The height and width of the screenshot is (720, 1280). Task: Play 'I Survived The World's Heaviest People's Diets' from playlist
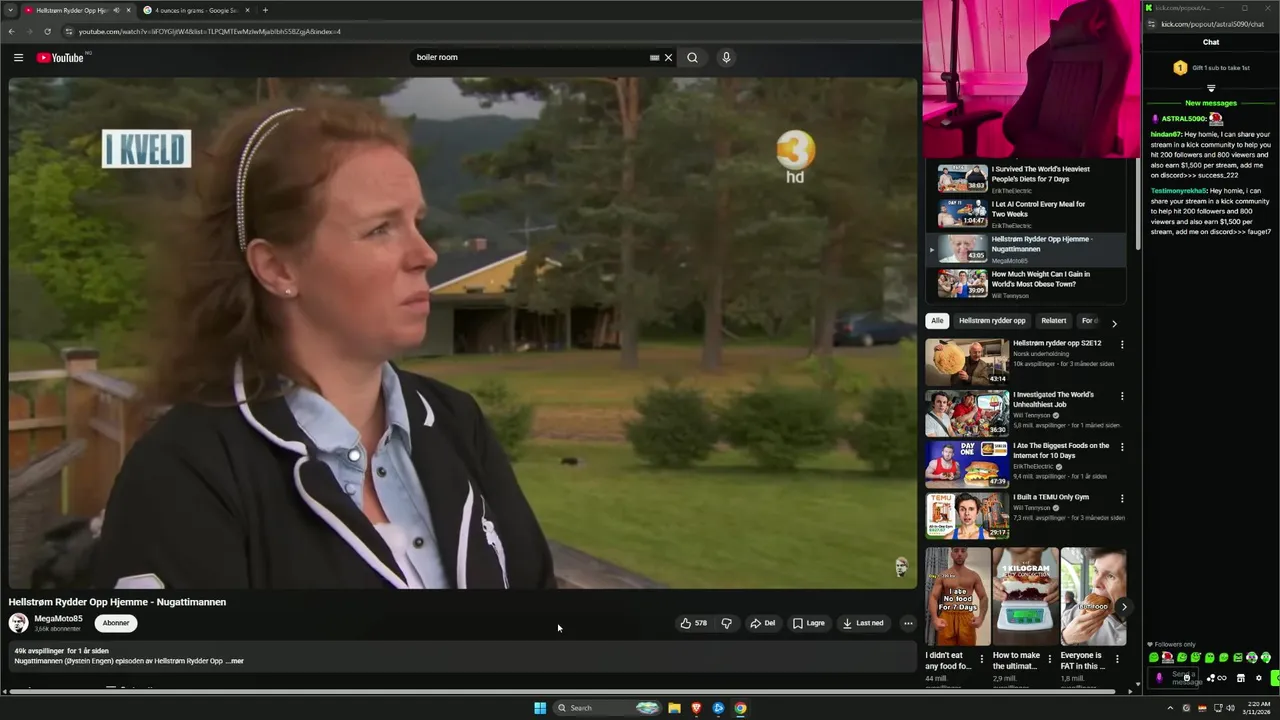pos(1026,178)
